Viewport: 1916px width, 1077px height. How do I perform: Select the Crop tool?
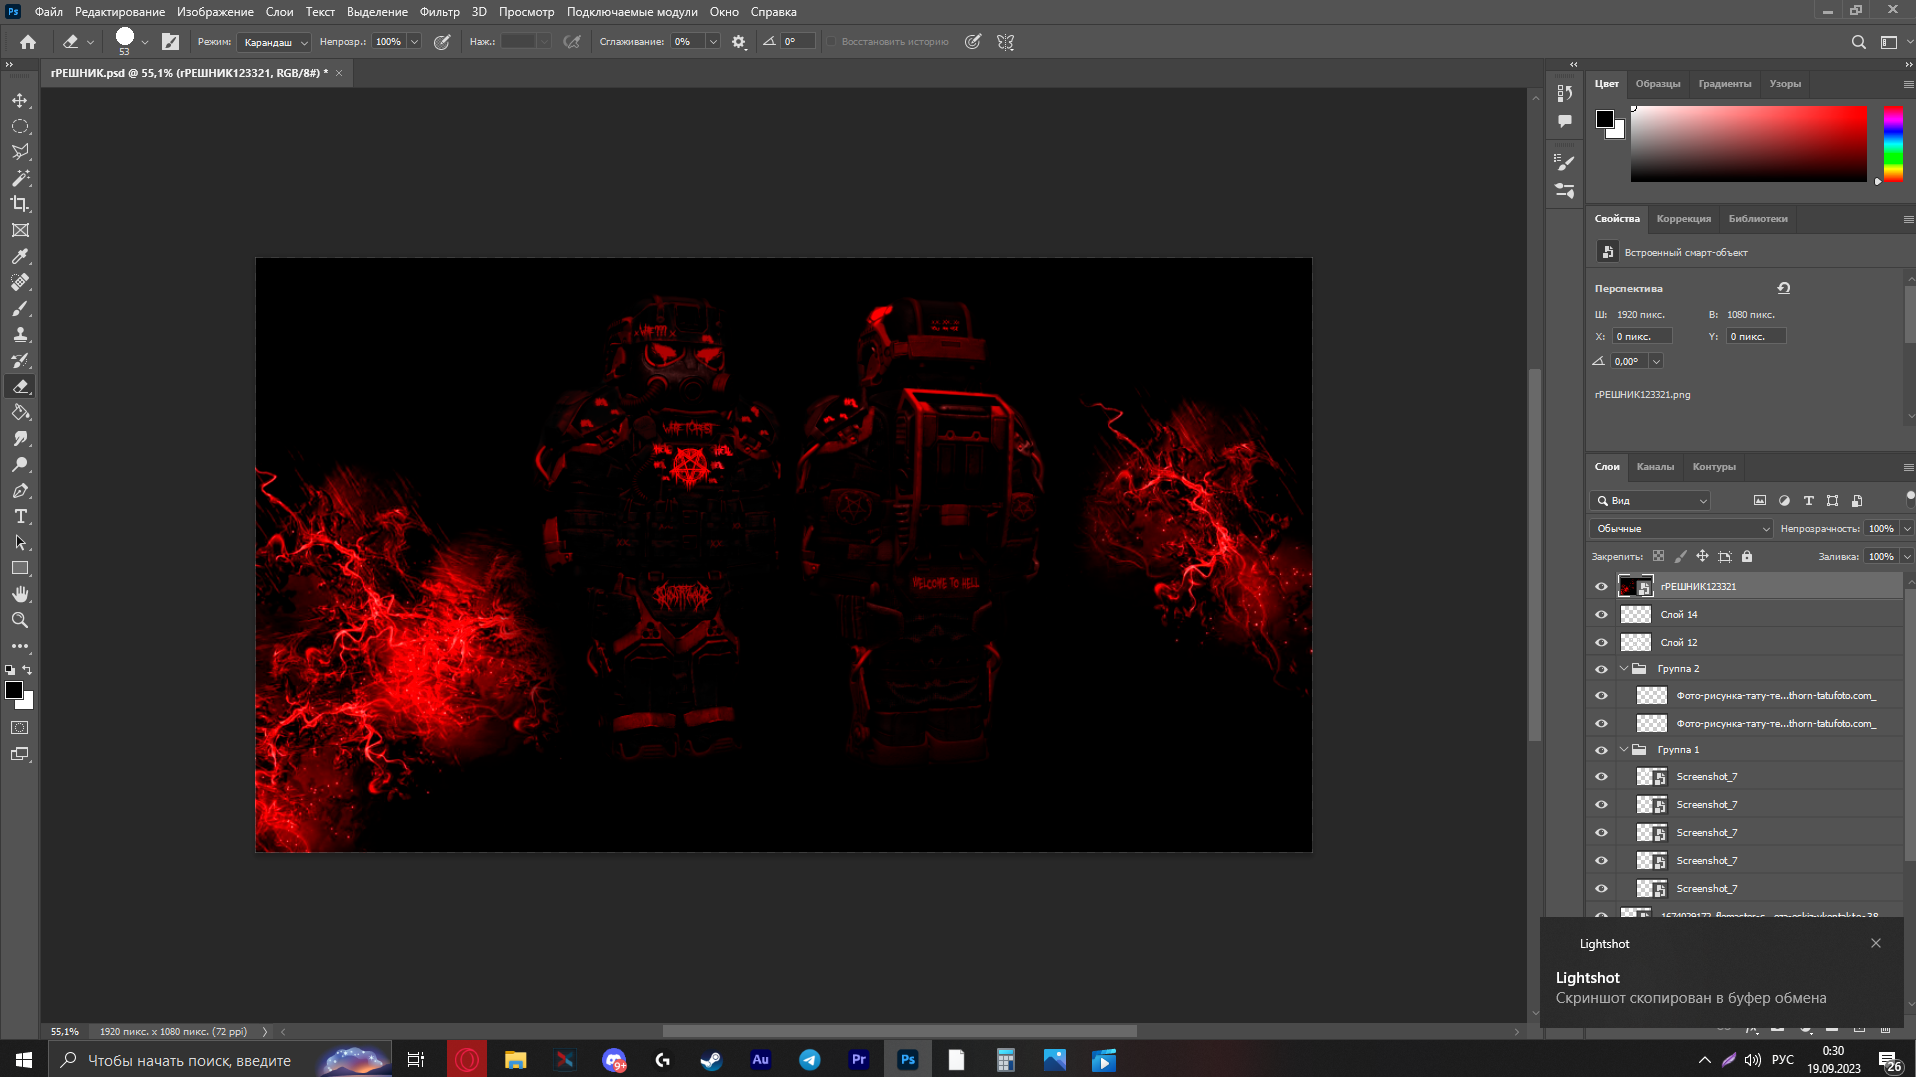click(20, 204)
